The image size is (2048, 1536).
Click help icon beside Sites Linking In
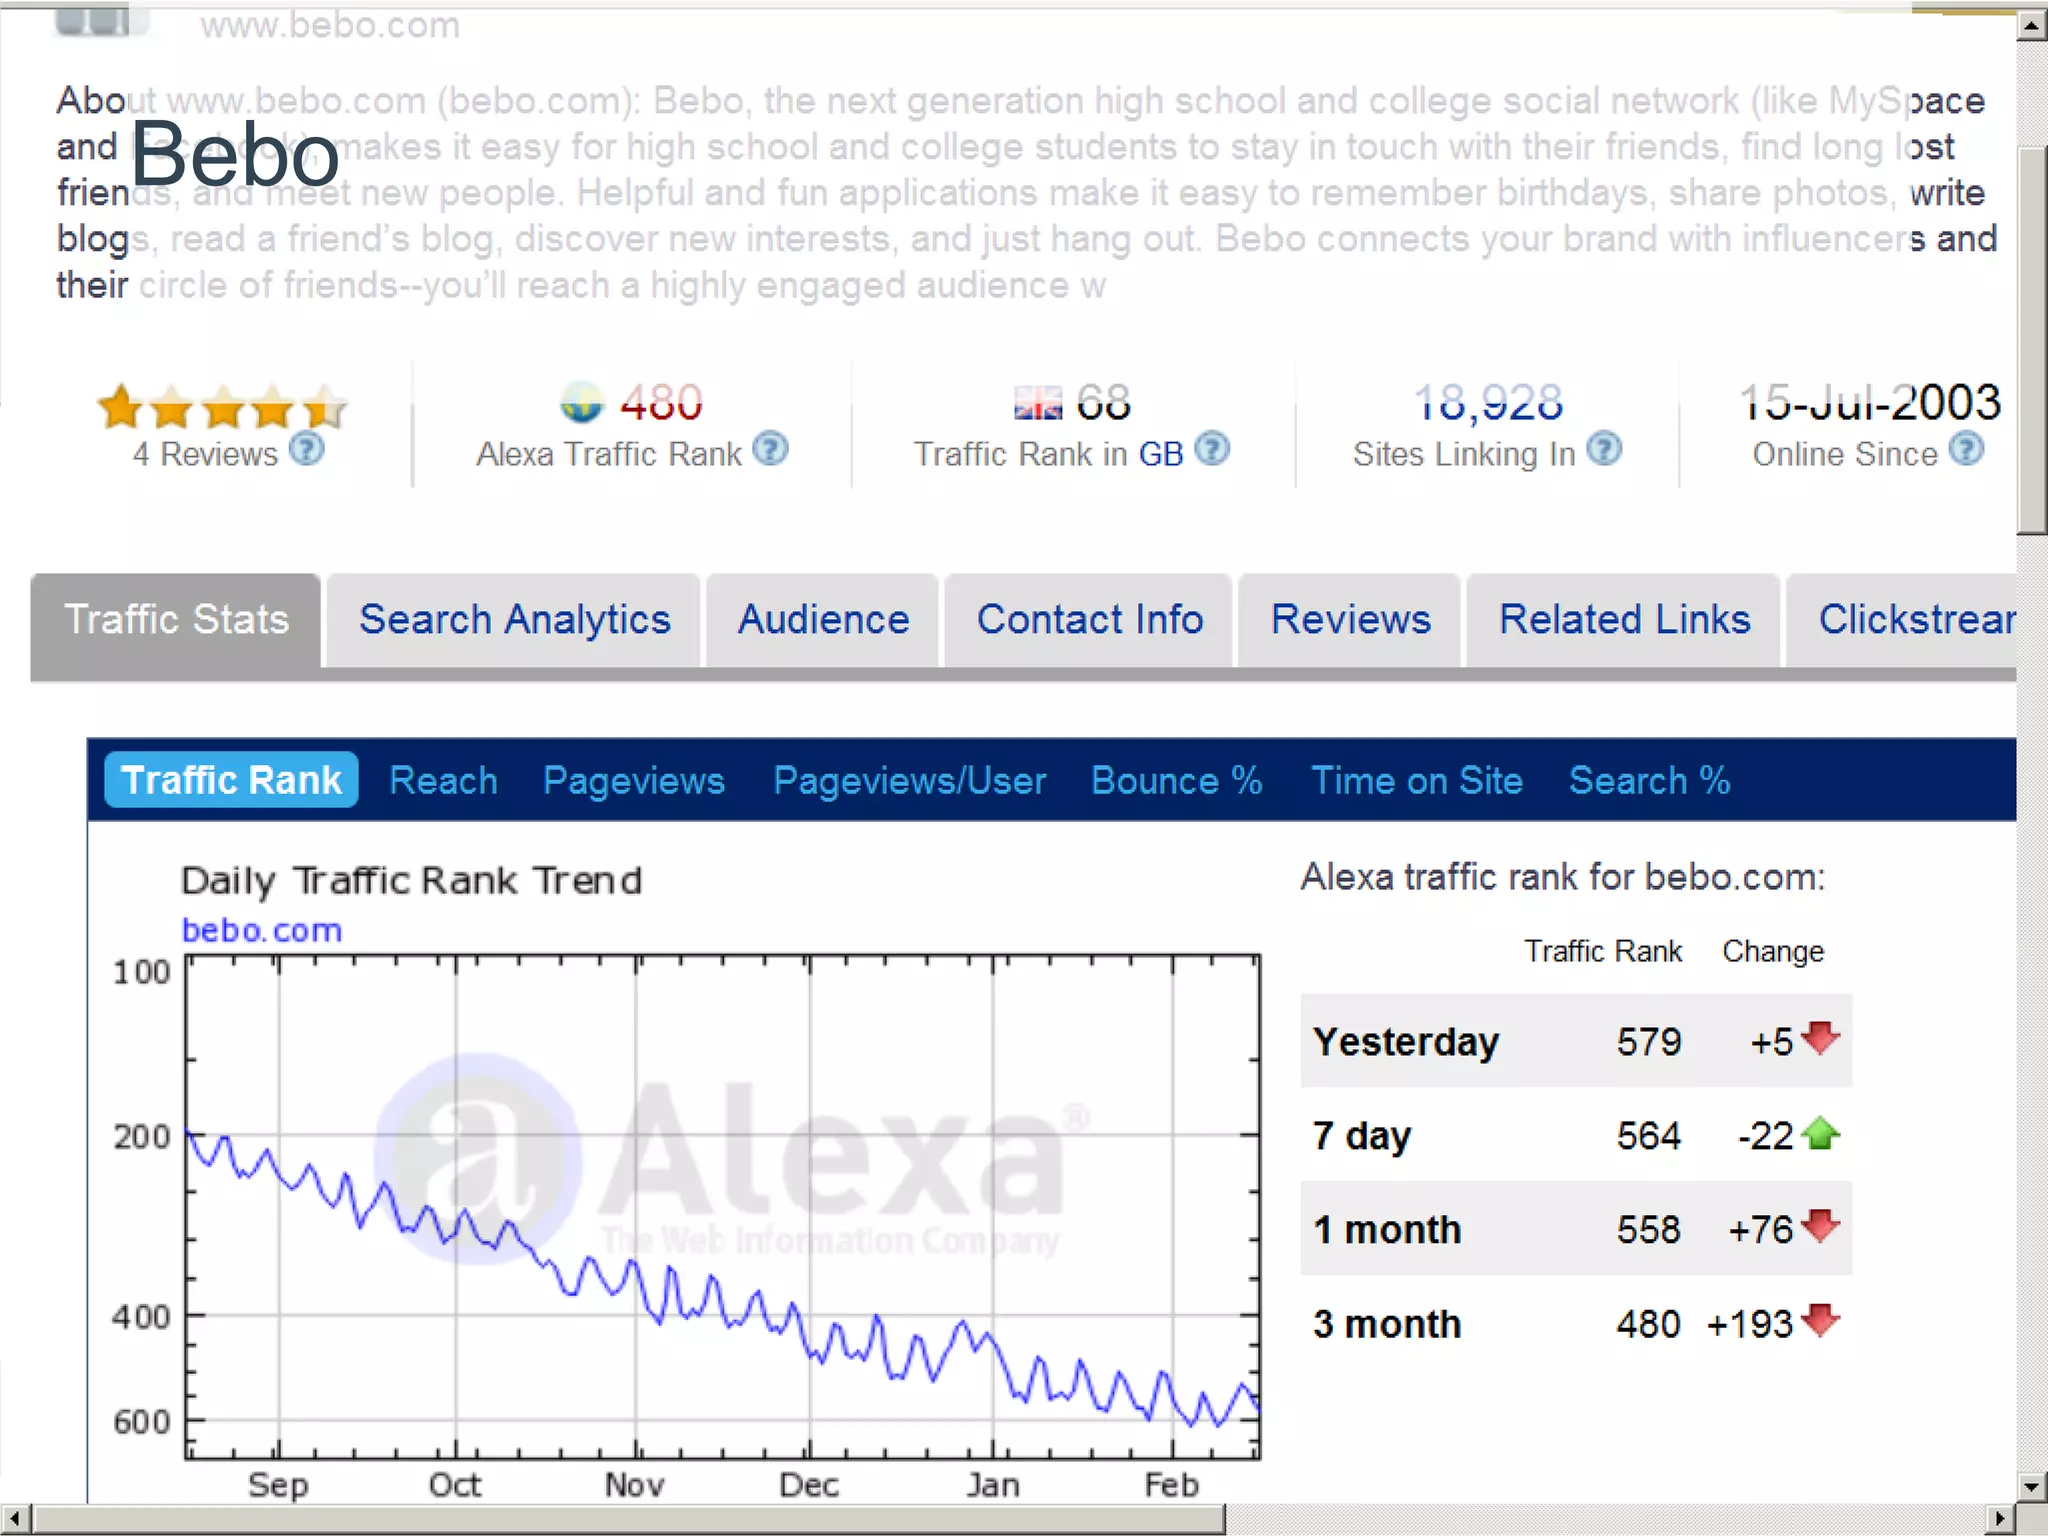(1604, 449)
